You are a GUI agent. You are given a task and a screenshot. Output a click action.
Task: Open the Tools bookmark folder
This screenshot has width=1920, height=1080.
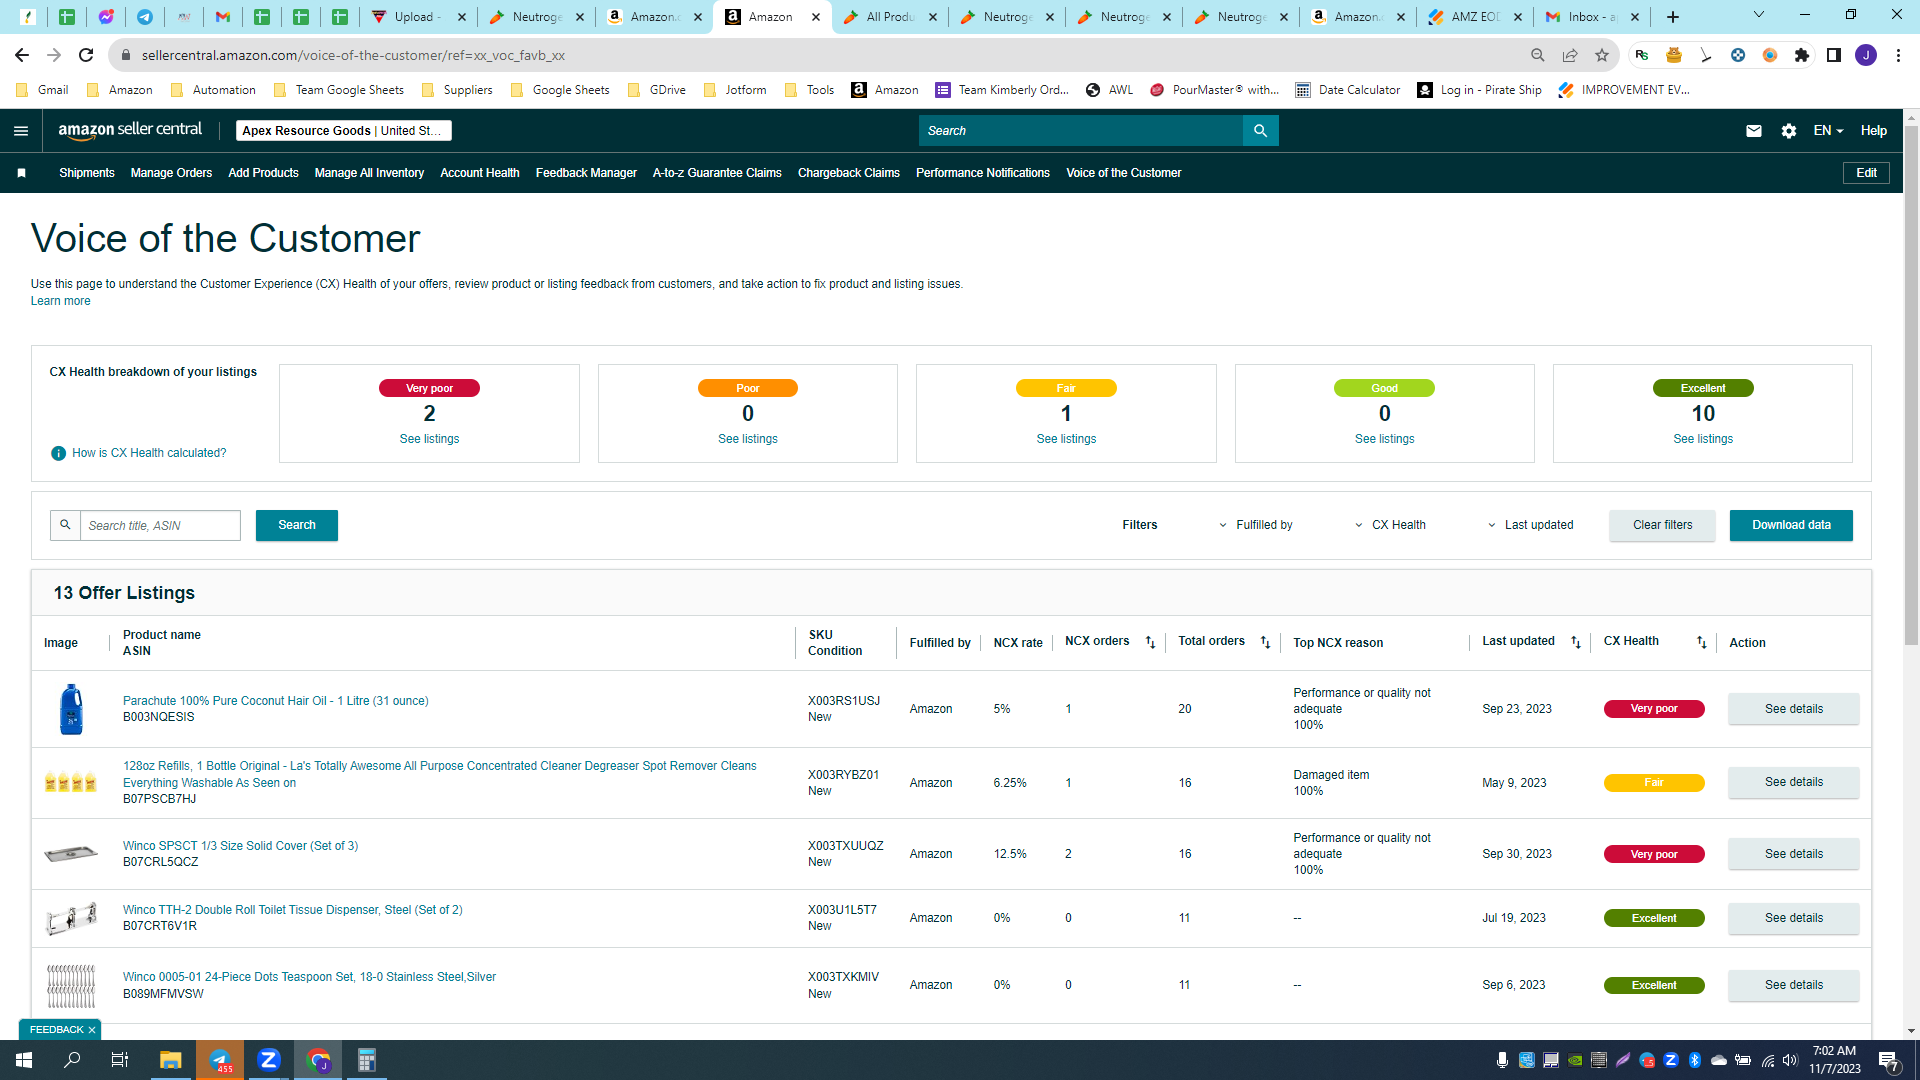pos(810,90)
